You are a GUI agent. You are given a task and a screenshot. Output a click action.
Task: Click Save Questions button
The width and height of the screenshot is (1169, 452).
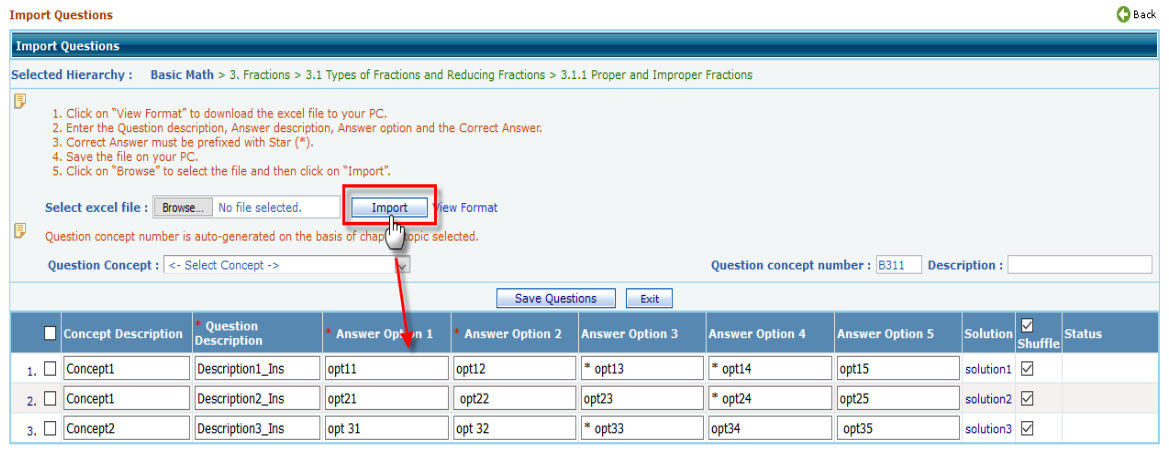[555, 298]
